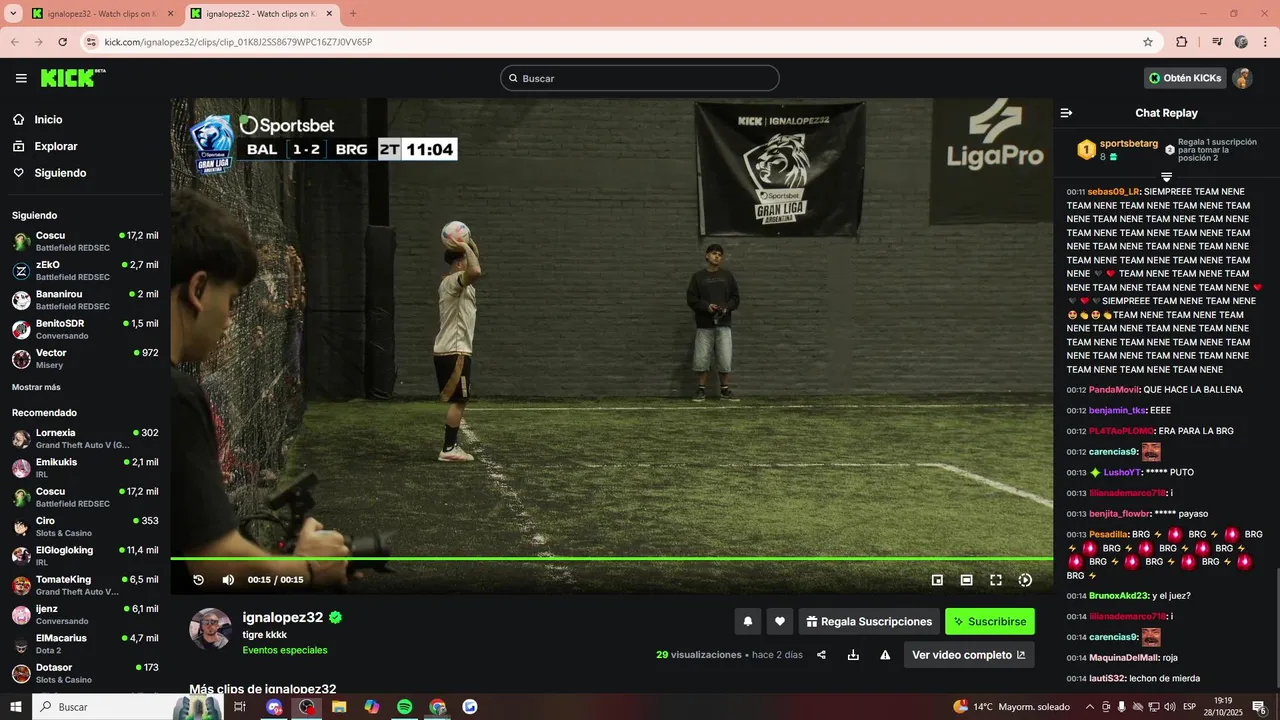Expand Mostrar más followed channels

pyautogui.click(x=36, y=387)
